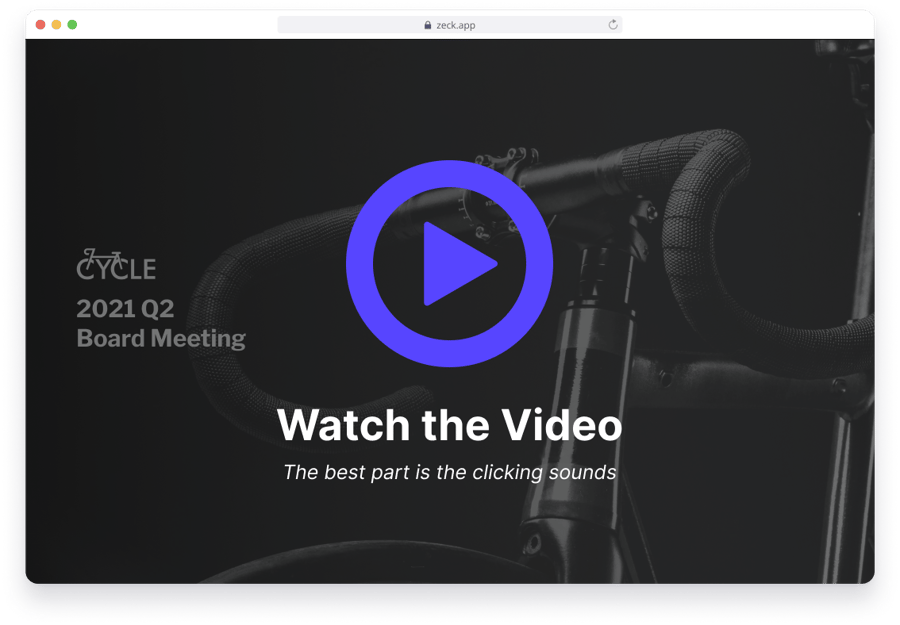Click the padlock icon beside zeck.app

pos(428,25)
